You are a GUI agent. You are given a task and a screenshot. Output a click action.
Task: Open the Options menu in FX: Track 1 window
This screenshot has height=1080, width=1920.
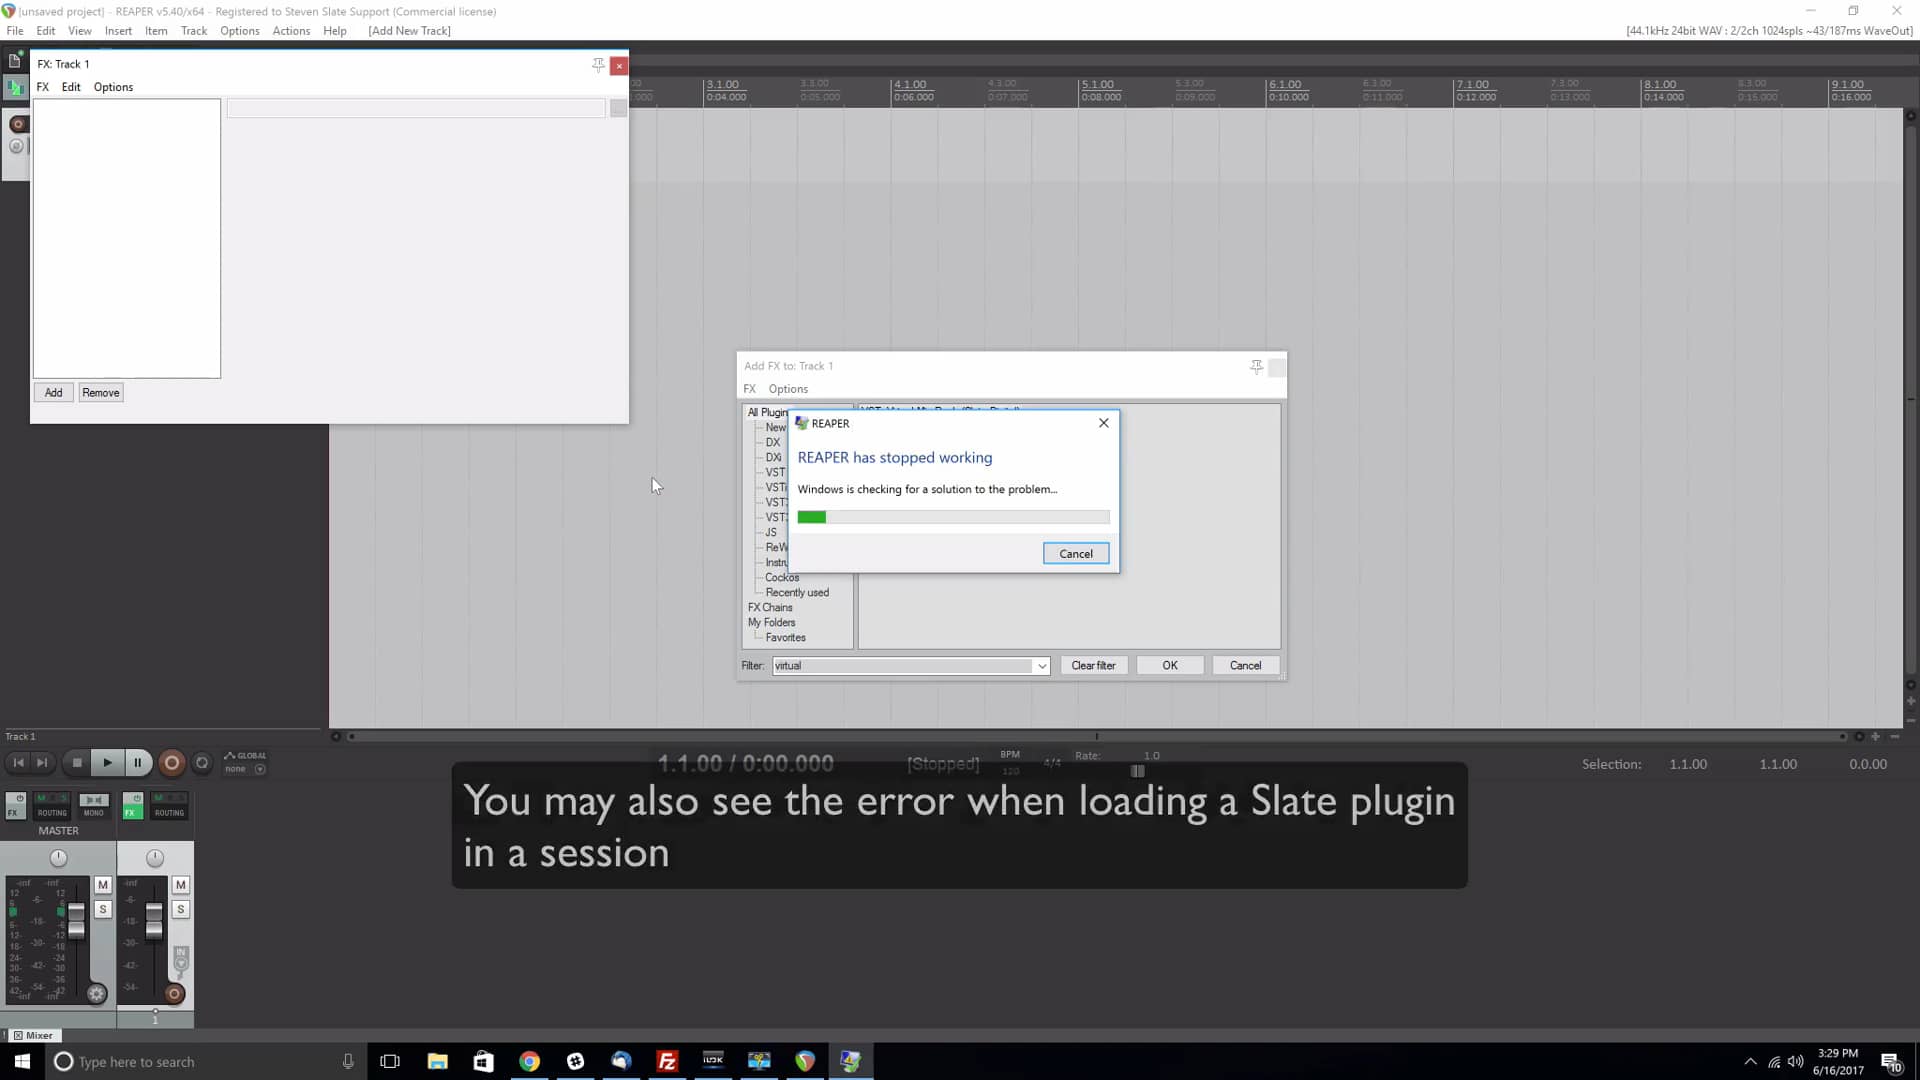(x=112, y=87)
